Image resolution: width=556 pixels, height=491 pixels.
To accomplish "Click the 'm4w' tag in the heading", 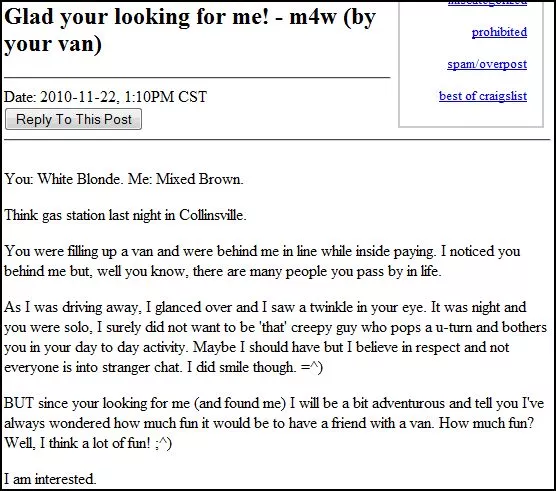I will pos(312,17).
